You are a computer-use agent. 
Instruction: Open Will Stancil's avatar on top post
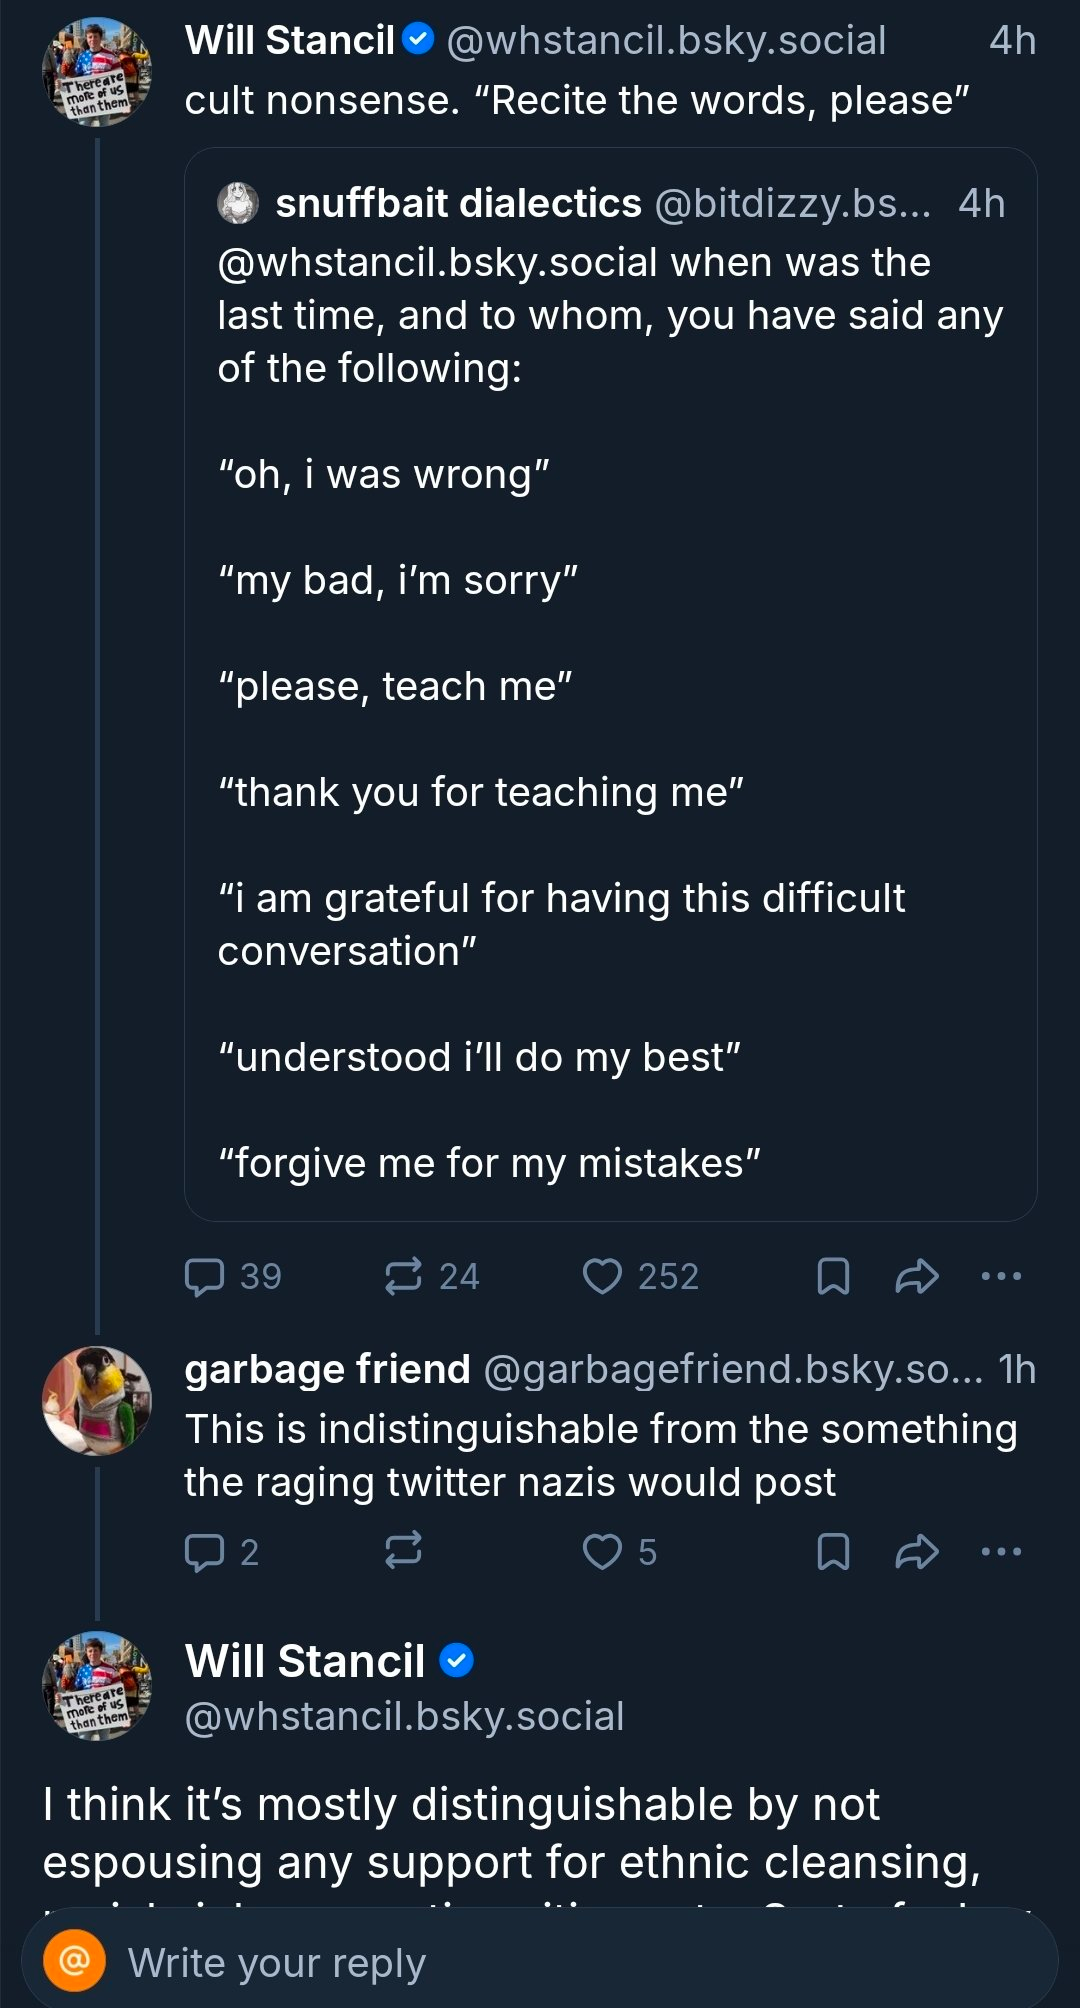click(97, 72)
